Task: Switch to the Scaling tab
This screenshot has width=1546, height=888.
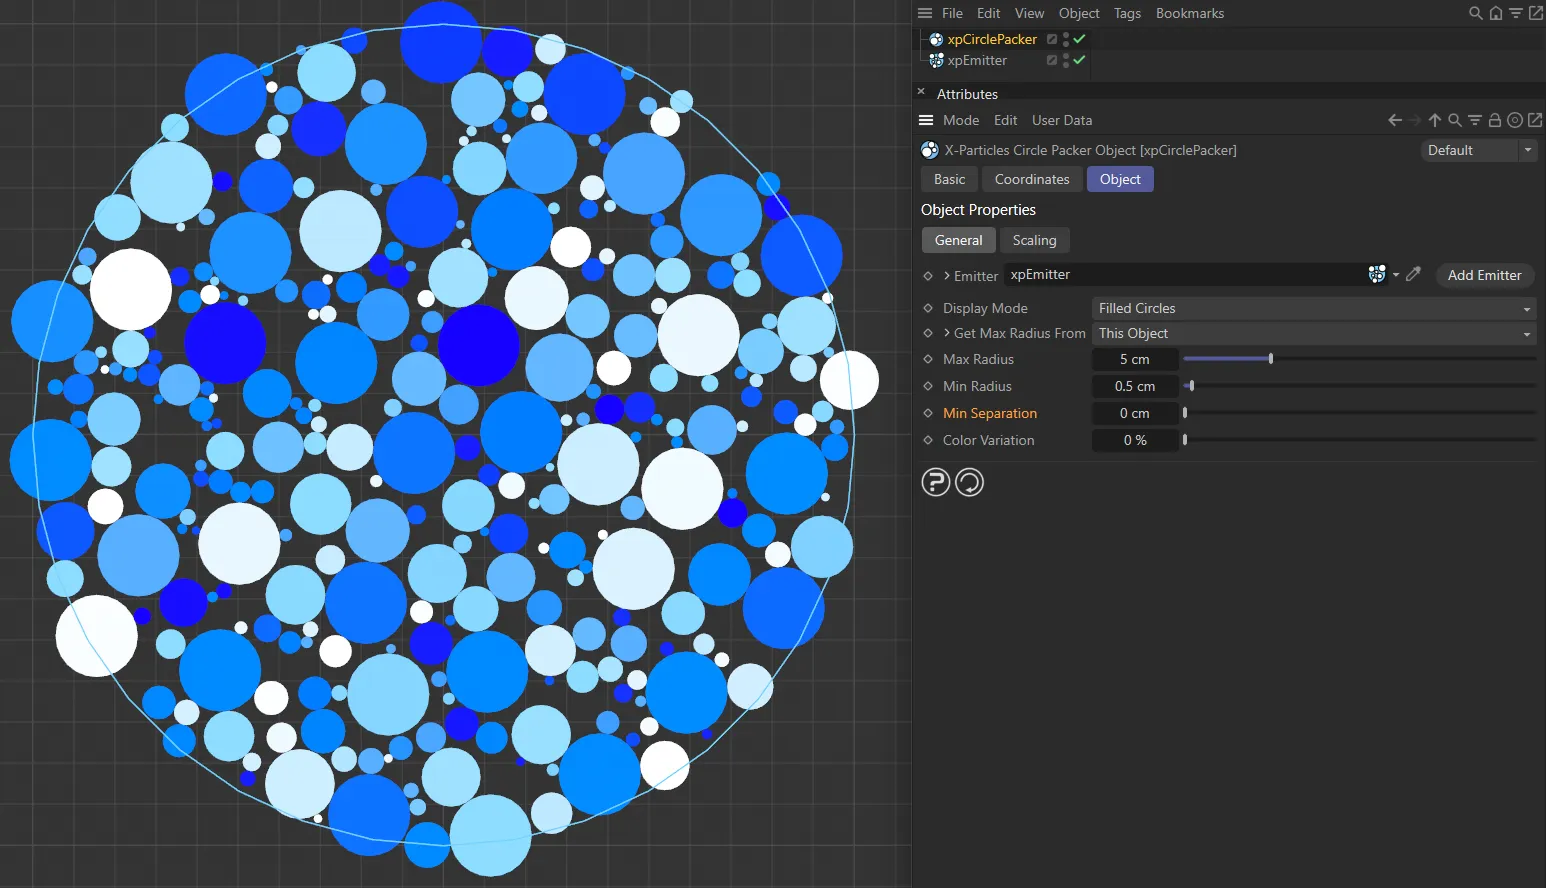Action: point(1034,240)
